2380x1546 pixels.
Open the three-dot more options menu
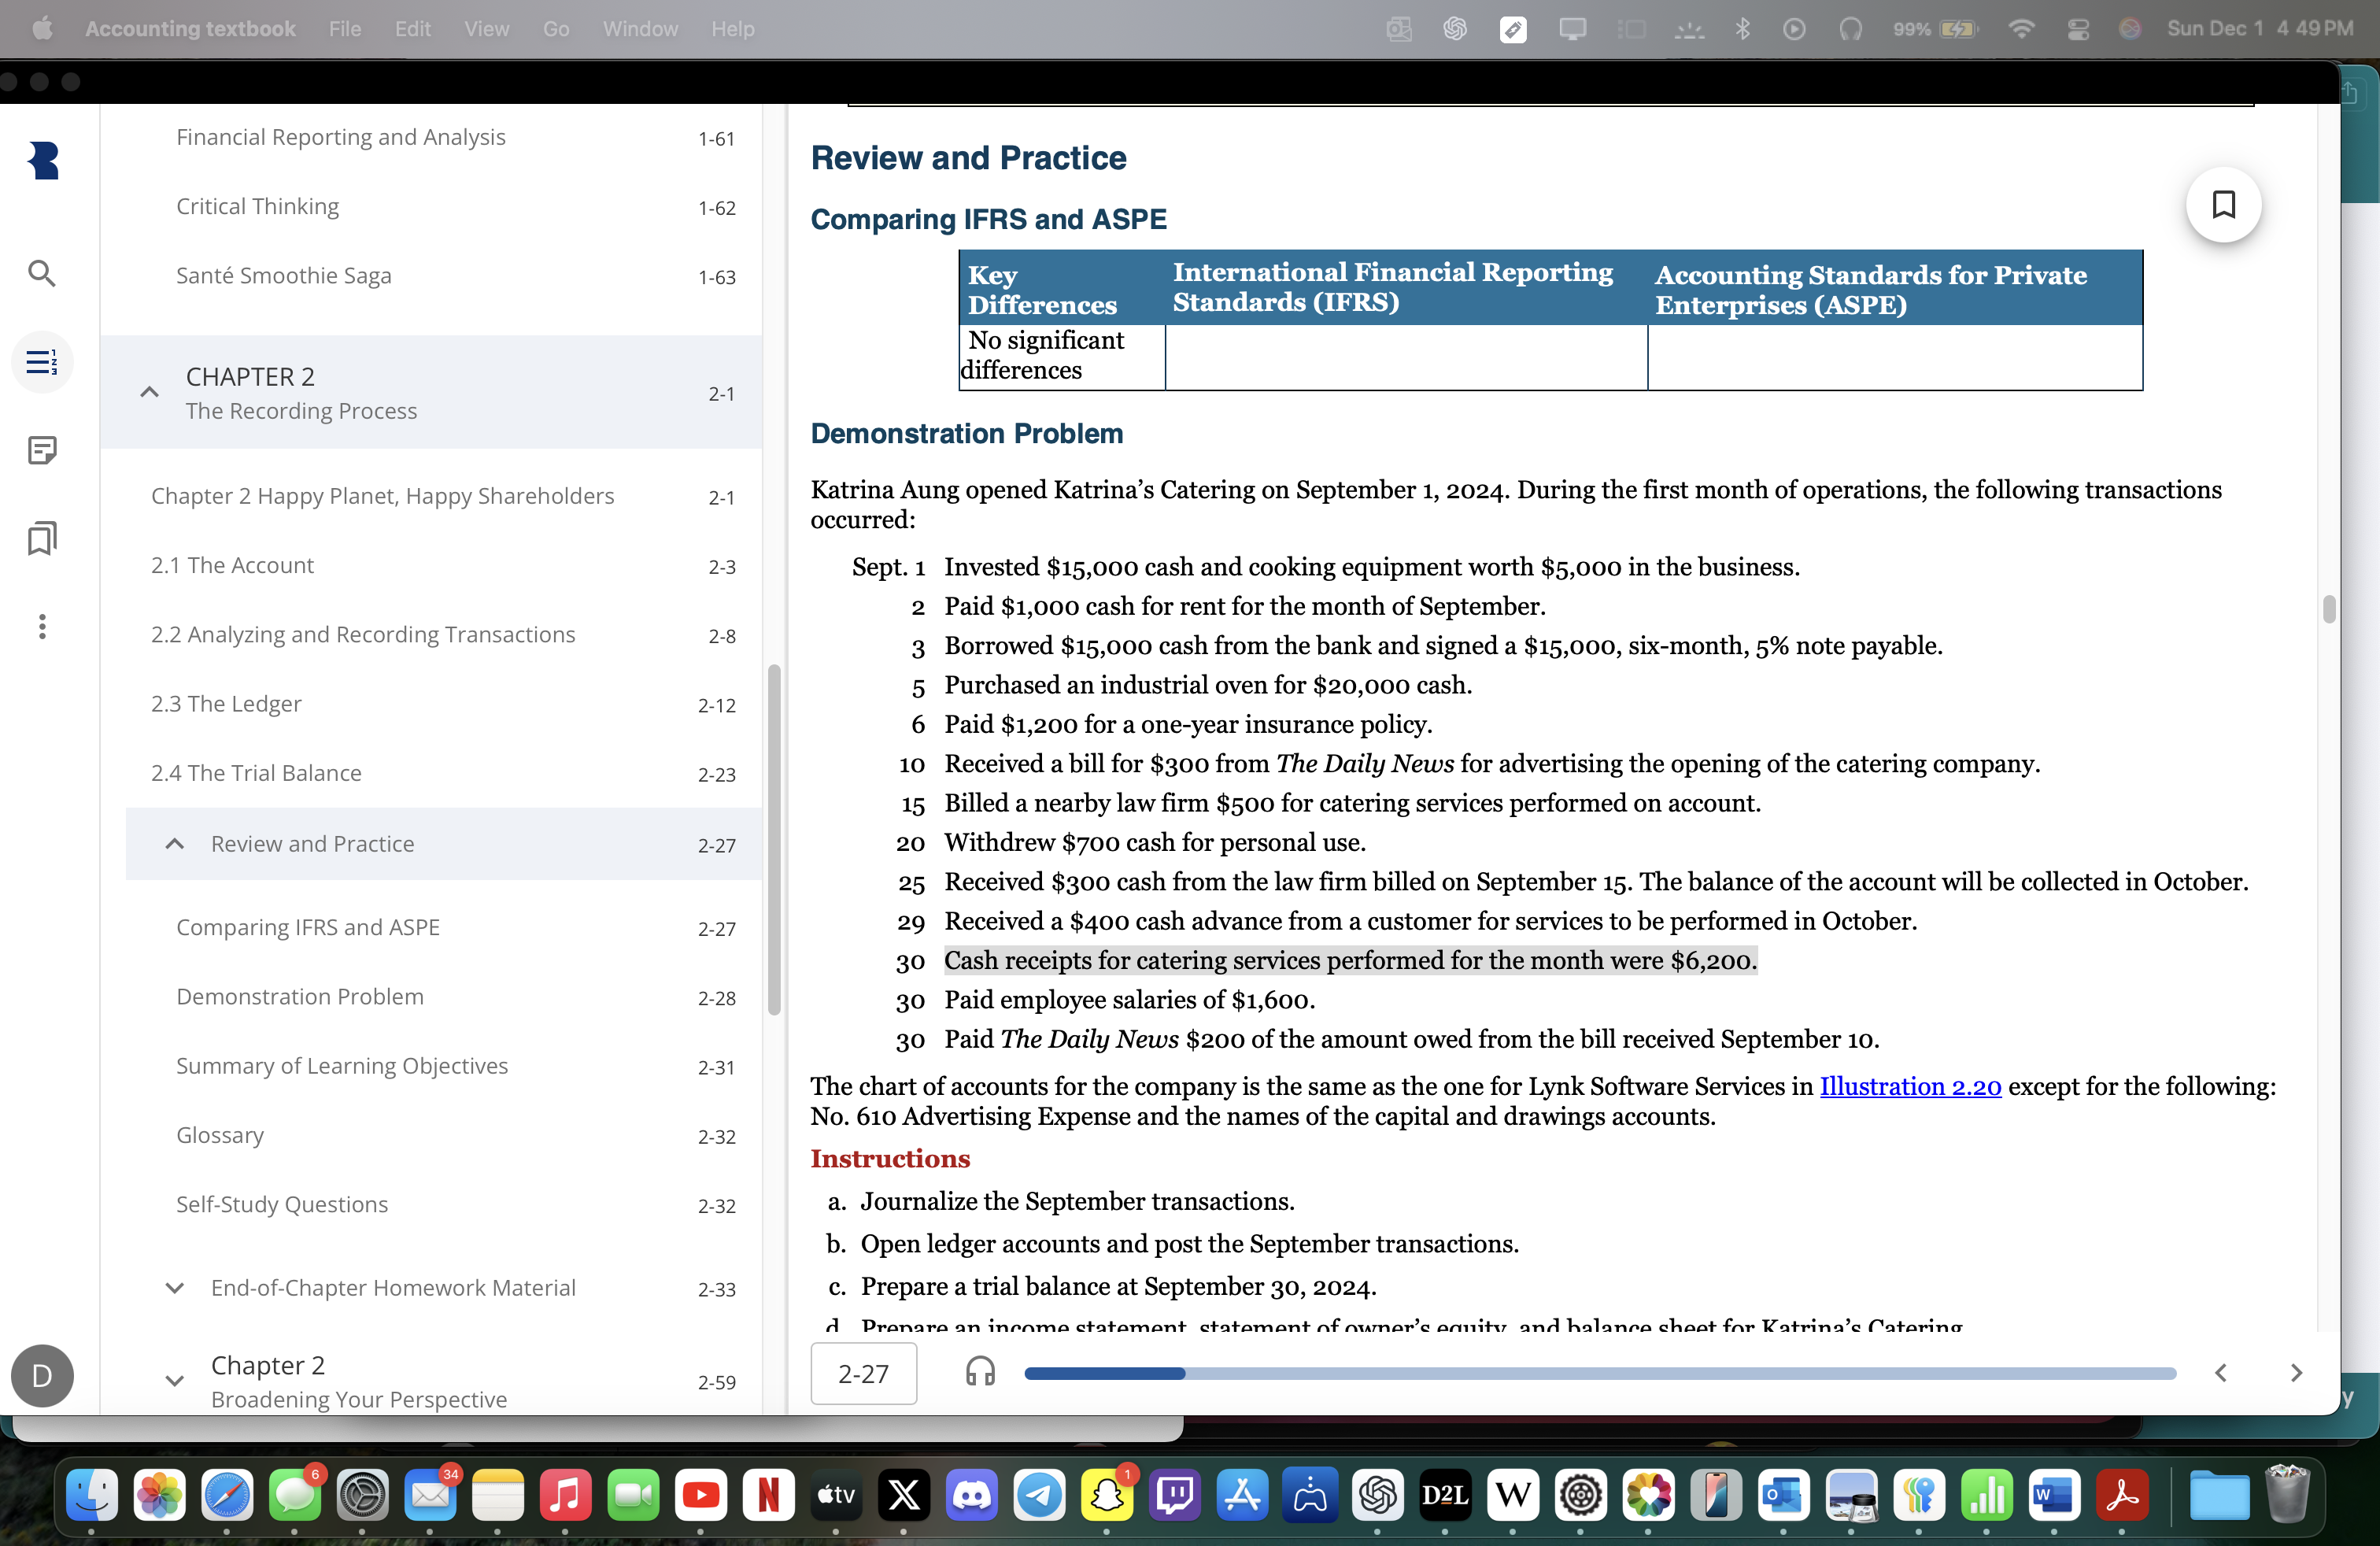pos(41,627)
